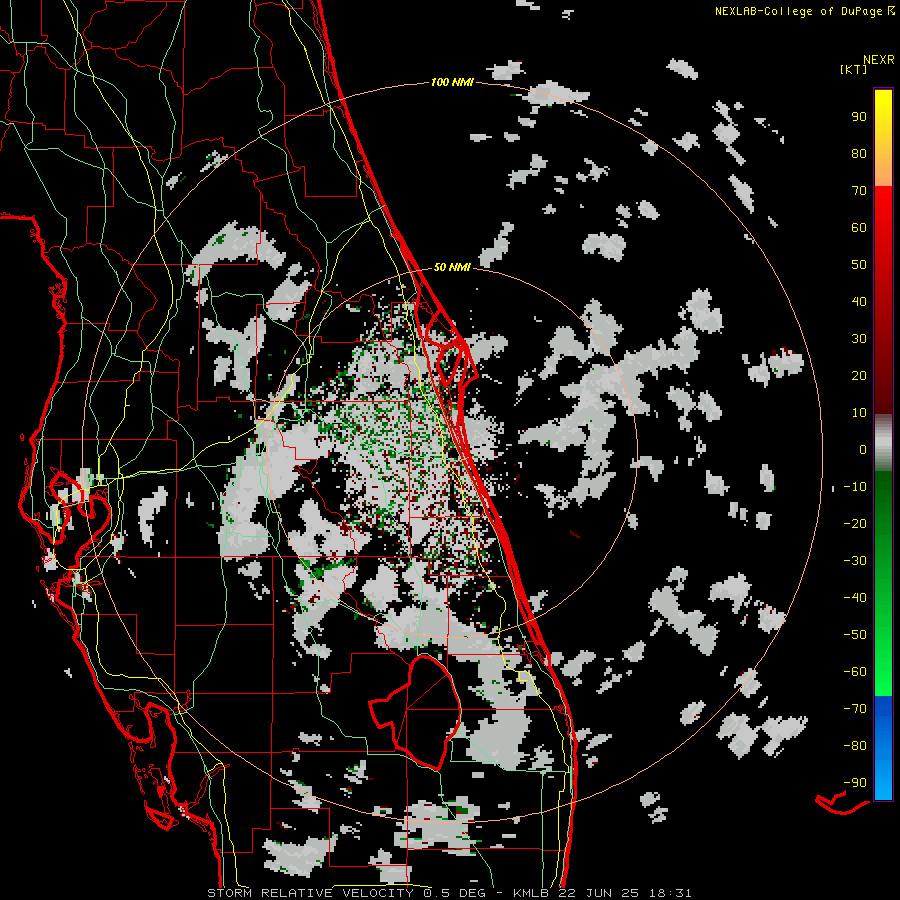Click the NEXR label above the color bar
Screen dimensions: 900x900
point(878,60)
